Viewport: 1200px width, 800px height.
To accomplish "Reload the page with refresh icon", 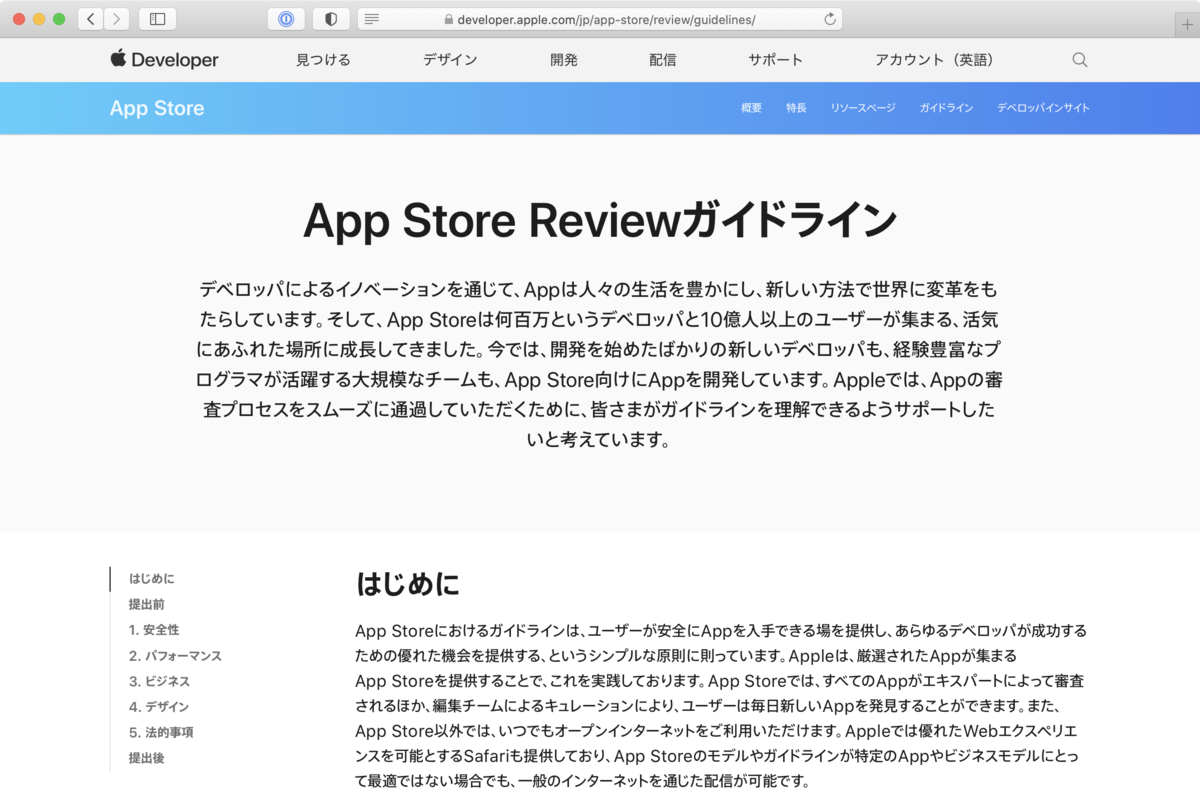I will 829,19.
